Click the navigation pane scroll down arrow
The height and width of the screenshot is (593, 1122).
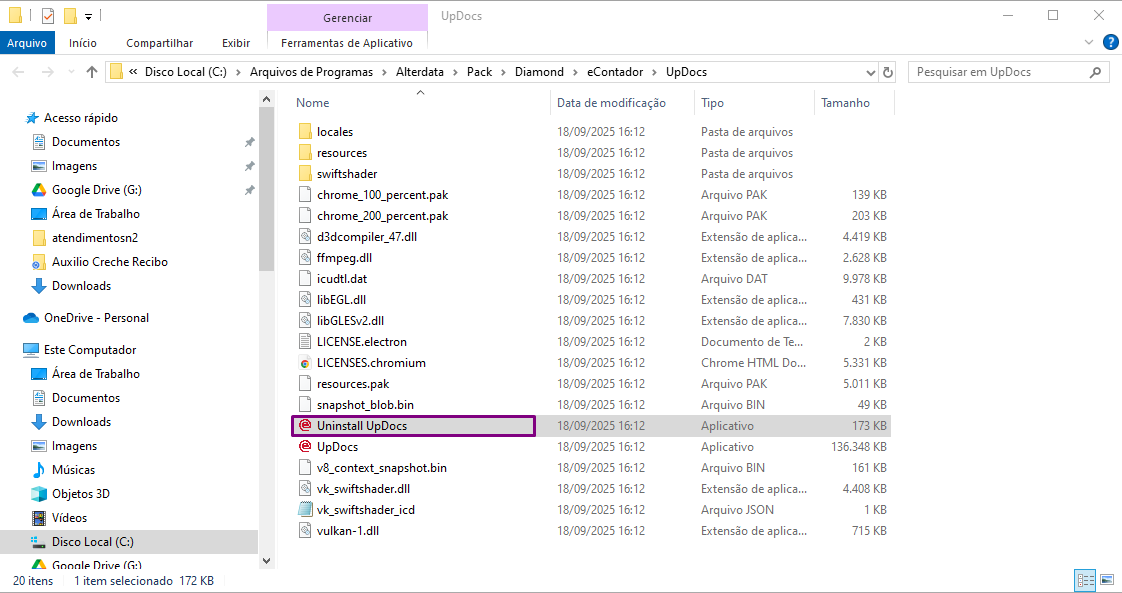point(267,562)
